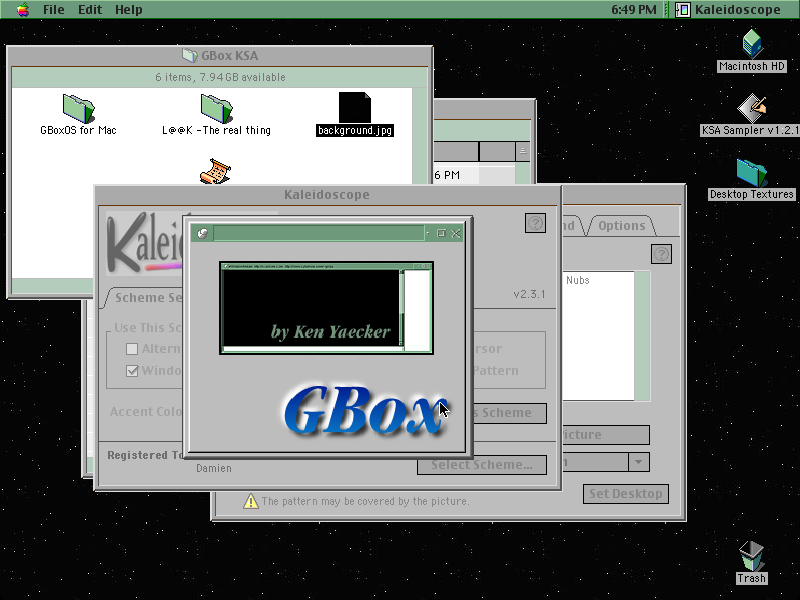Uncheck the Window checkbox in Kaleidoscope

[132, 371]
